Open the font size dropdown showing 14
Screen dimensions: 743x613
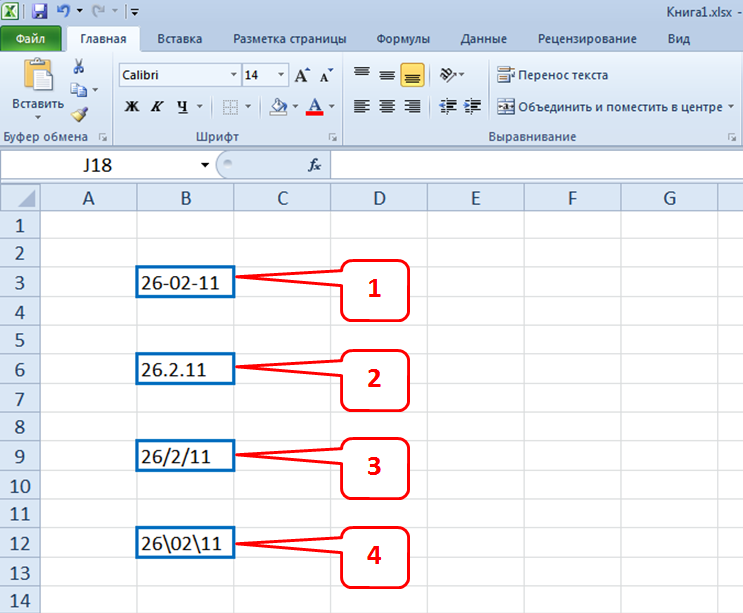pos(281,75)
